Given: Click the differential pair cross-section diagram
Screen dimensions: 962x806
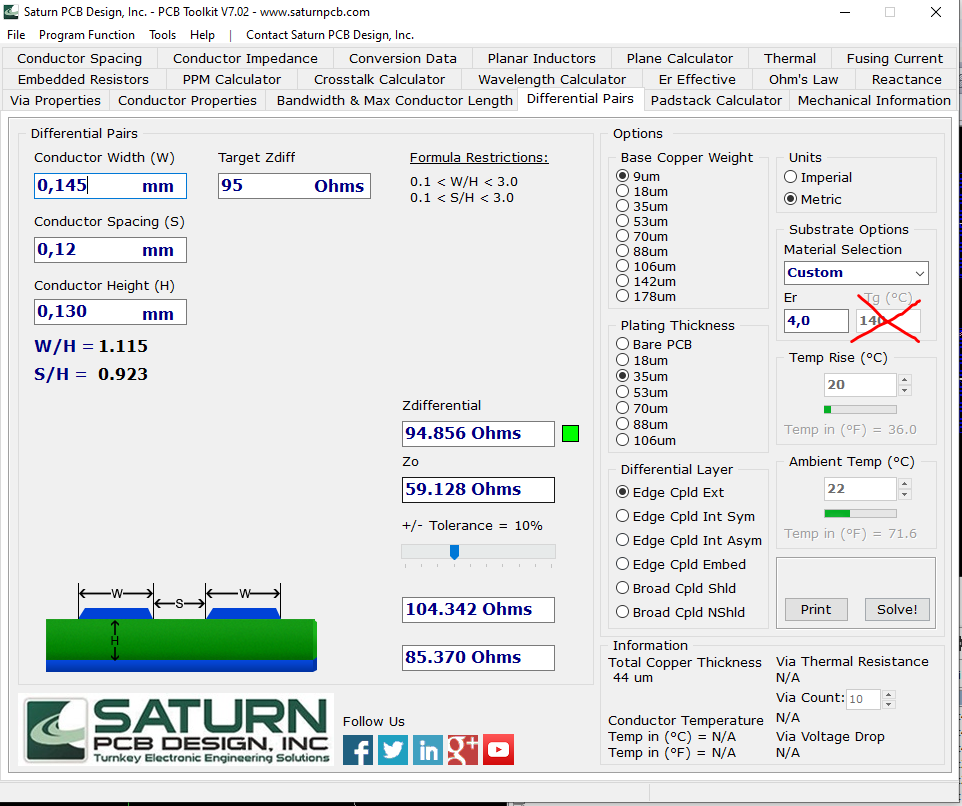Looking at the screenshot, I should [182, 627].
